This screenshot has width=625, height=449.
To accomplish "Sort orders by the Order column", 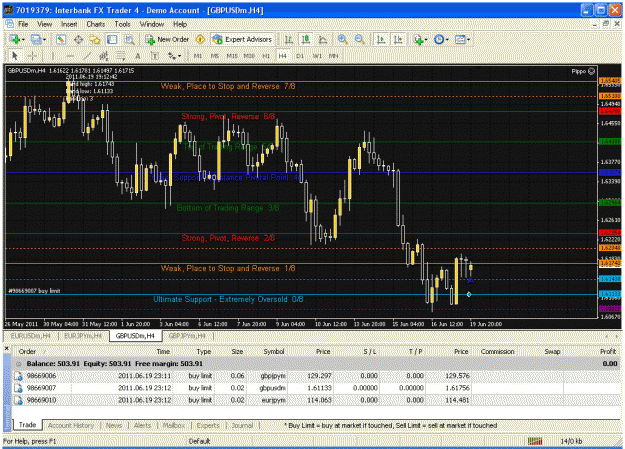I will pyautogui.click(x=27, y=351).
